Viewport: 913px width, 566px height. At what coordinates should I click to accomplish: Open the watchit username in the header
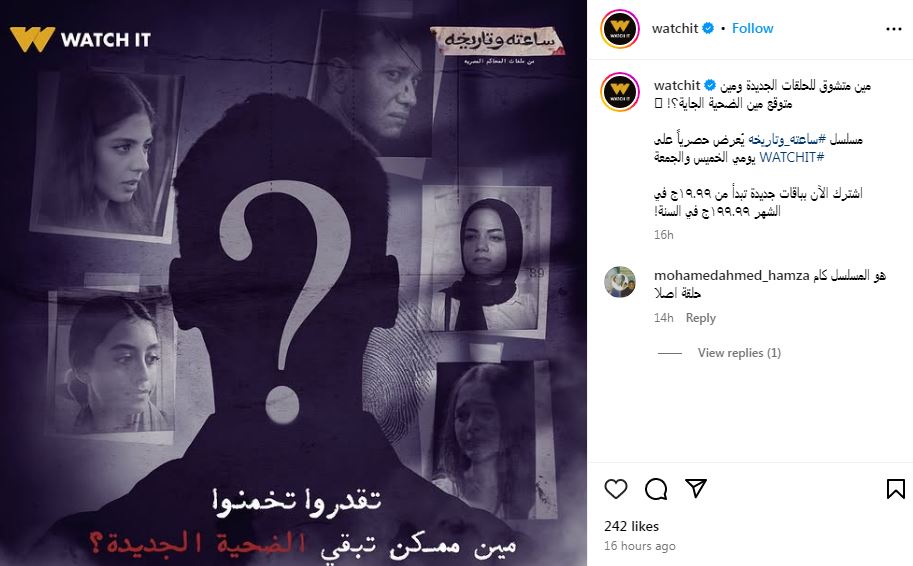[x=675, y=28]
